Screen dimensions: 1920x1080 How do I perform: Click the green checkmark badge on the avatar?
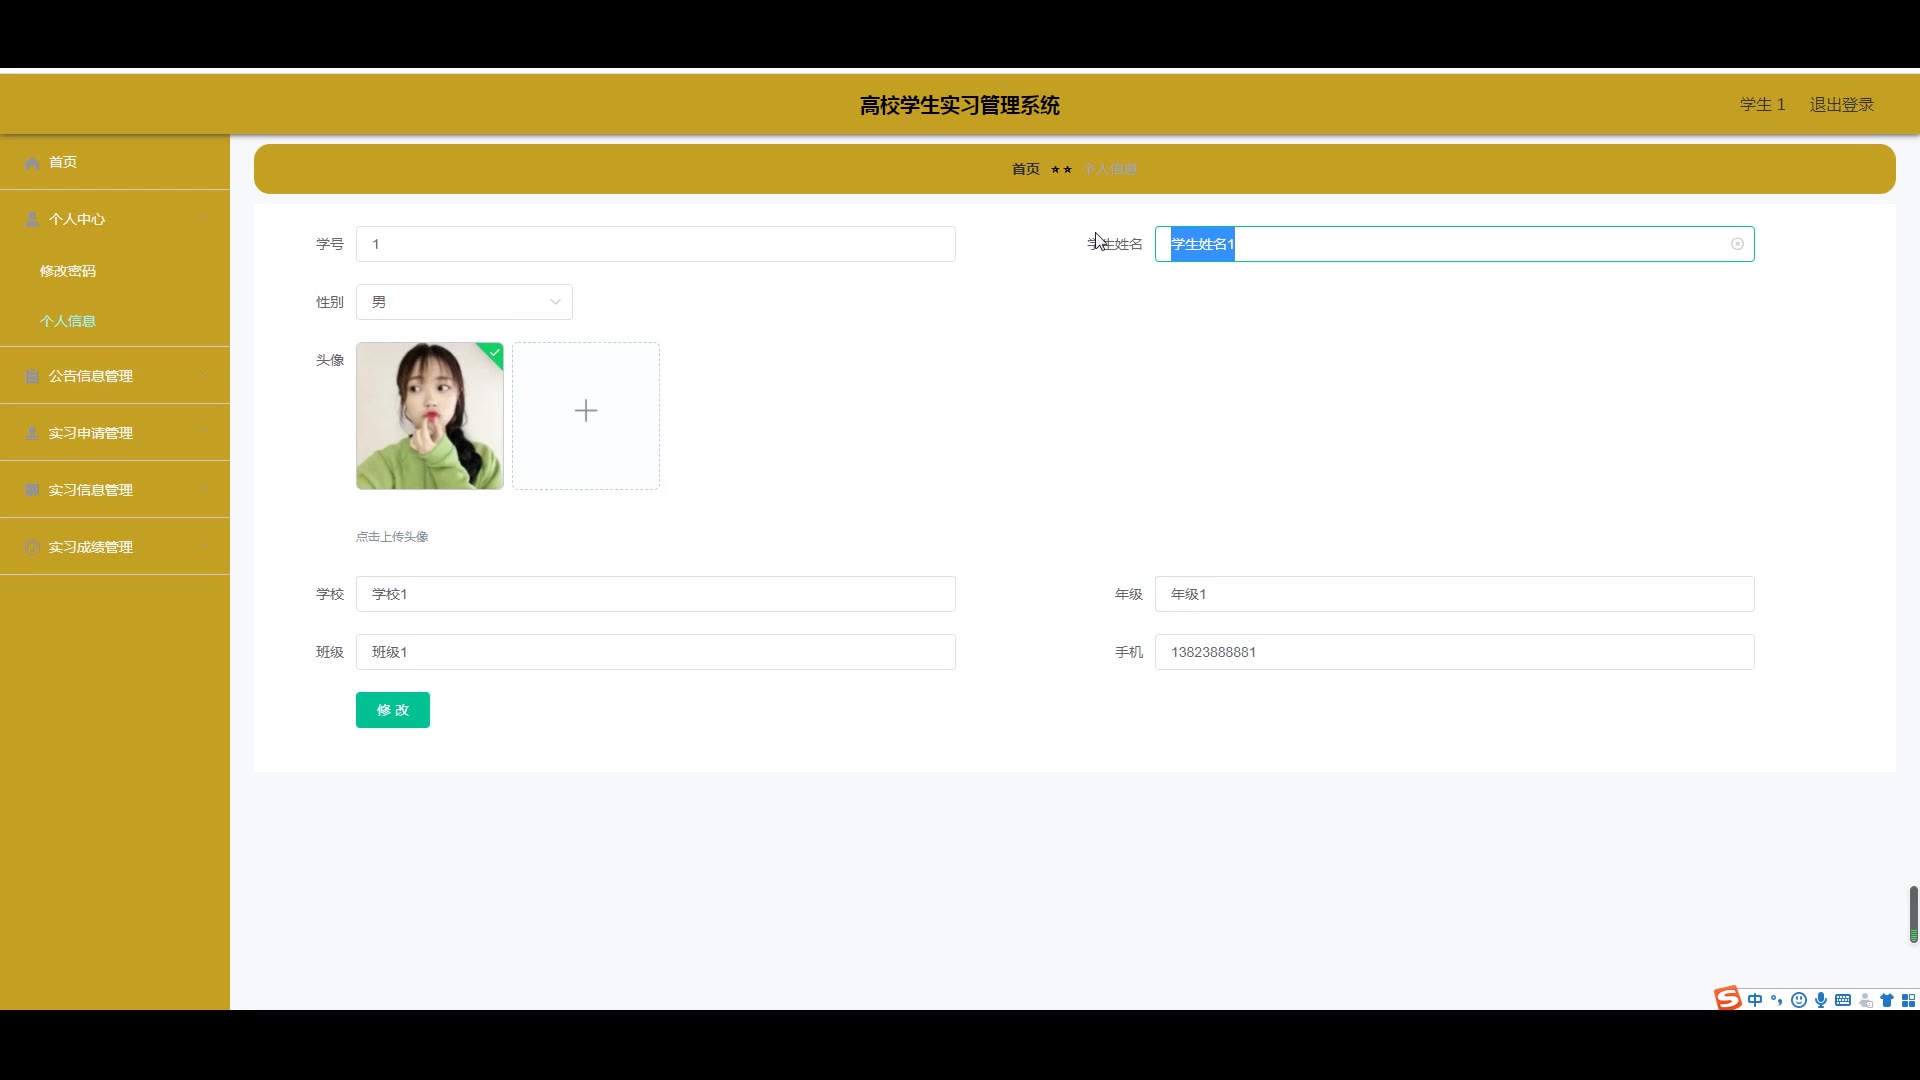pos(494,352)
